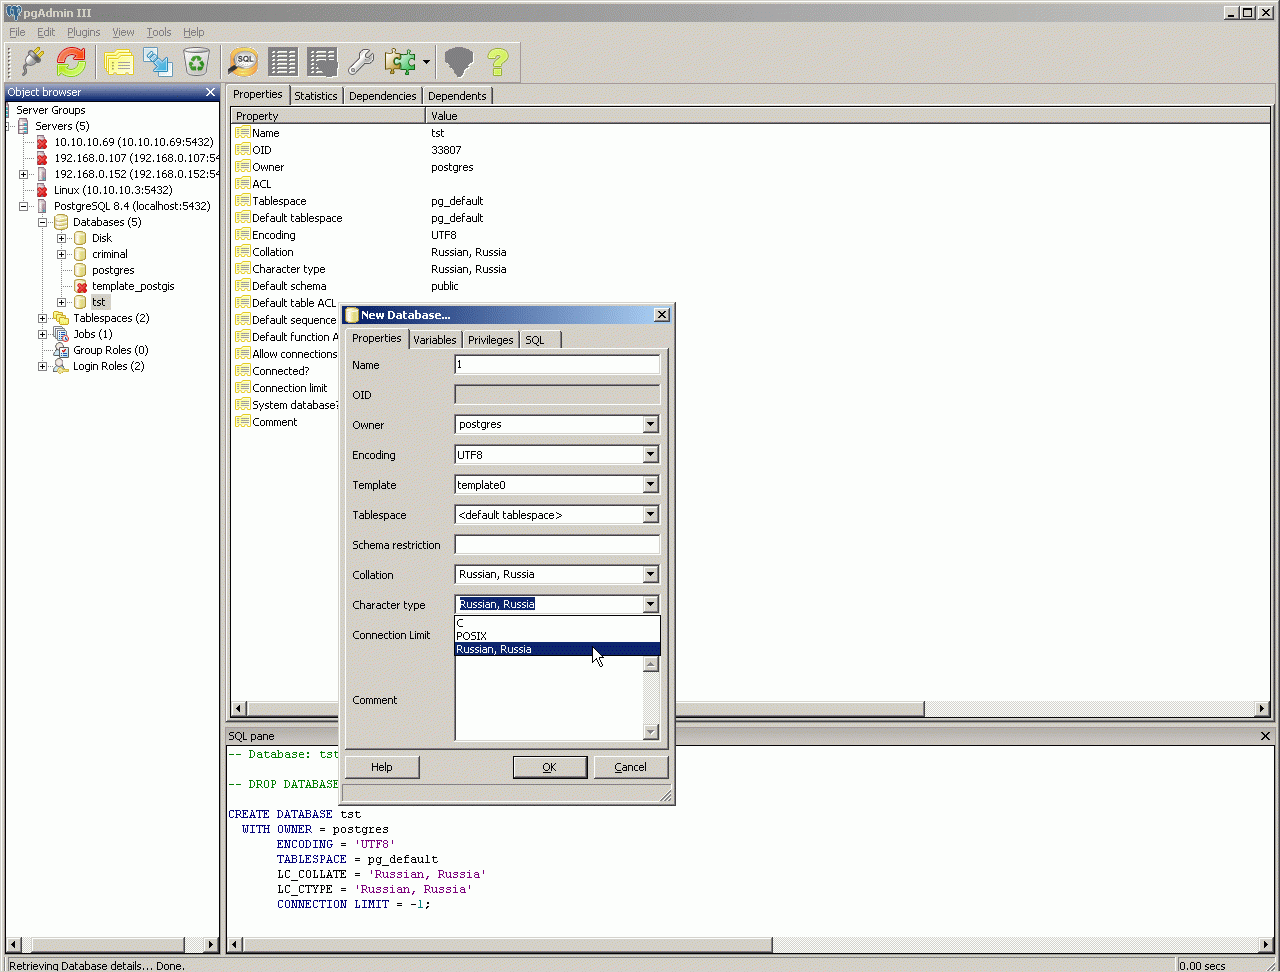Click the Name input field

pos(557,365)
